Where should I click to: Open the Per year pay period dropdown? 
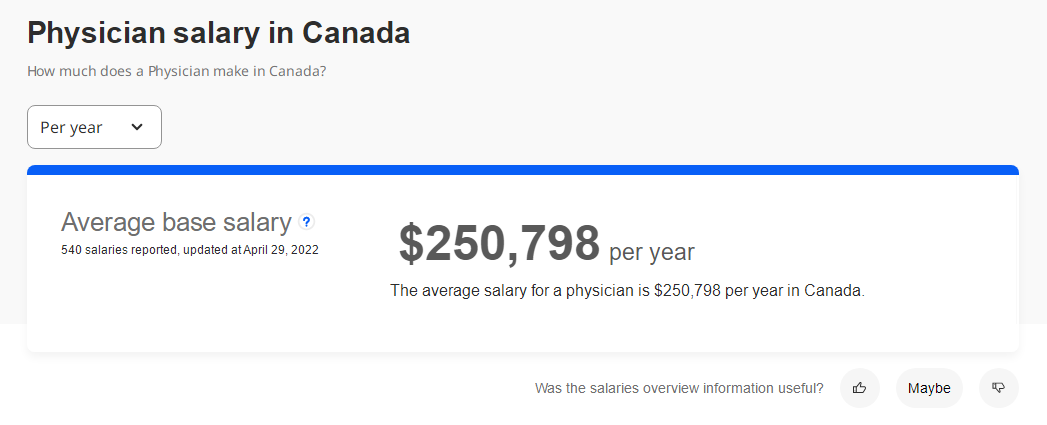point(94,127)
